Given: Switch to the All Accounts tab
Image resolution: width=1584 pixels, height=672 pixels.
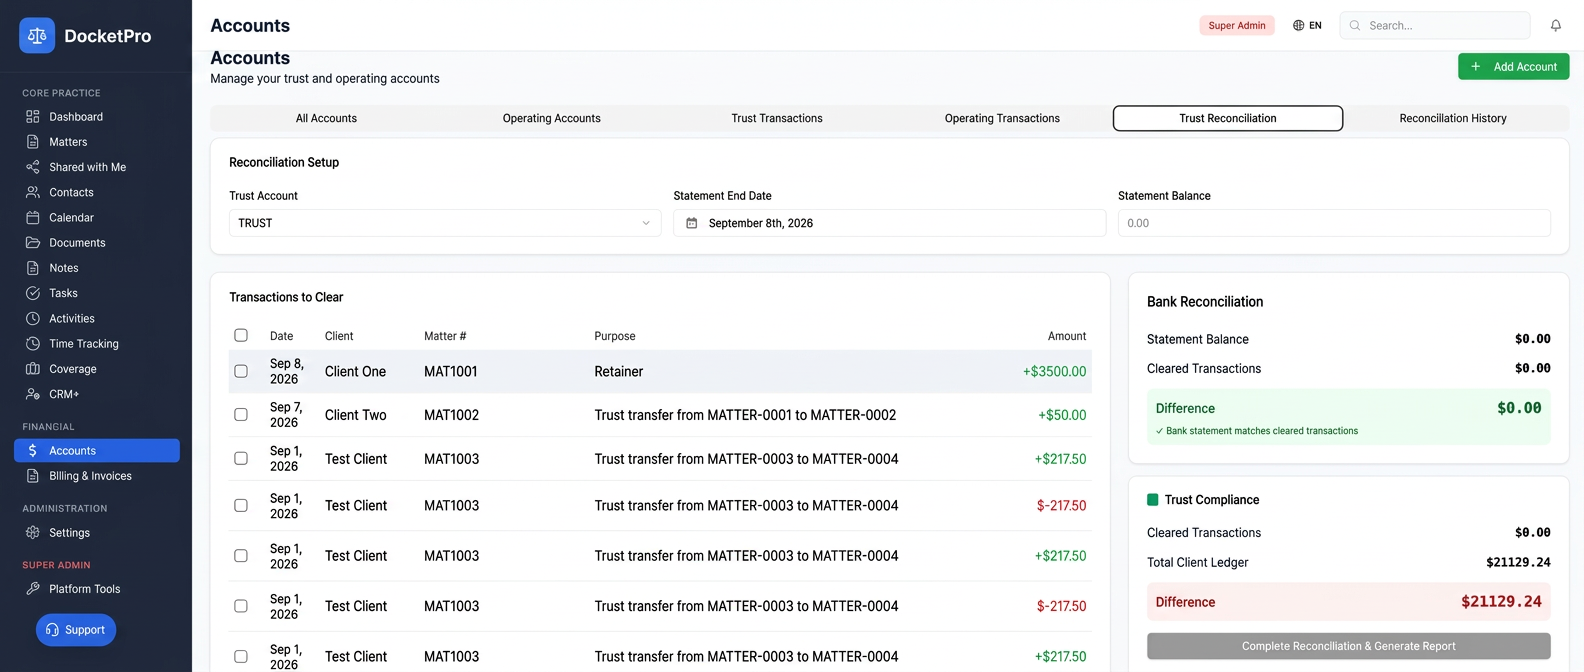Looking at the screenshot, I should (x=326, y=118).
